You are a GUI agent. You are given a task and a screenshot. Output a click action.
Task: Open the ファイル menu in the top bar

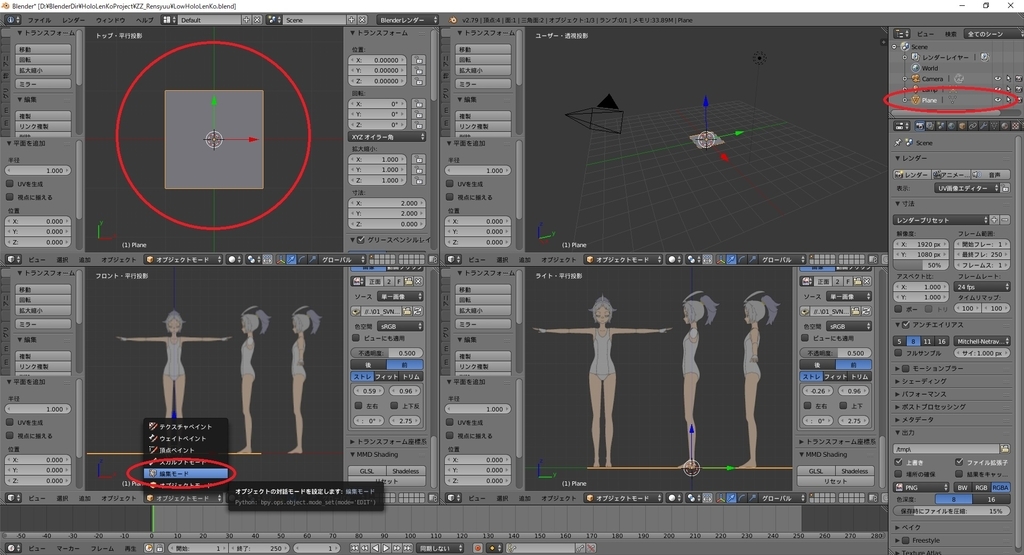click(x=39, y=20)
